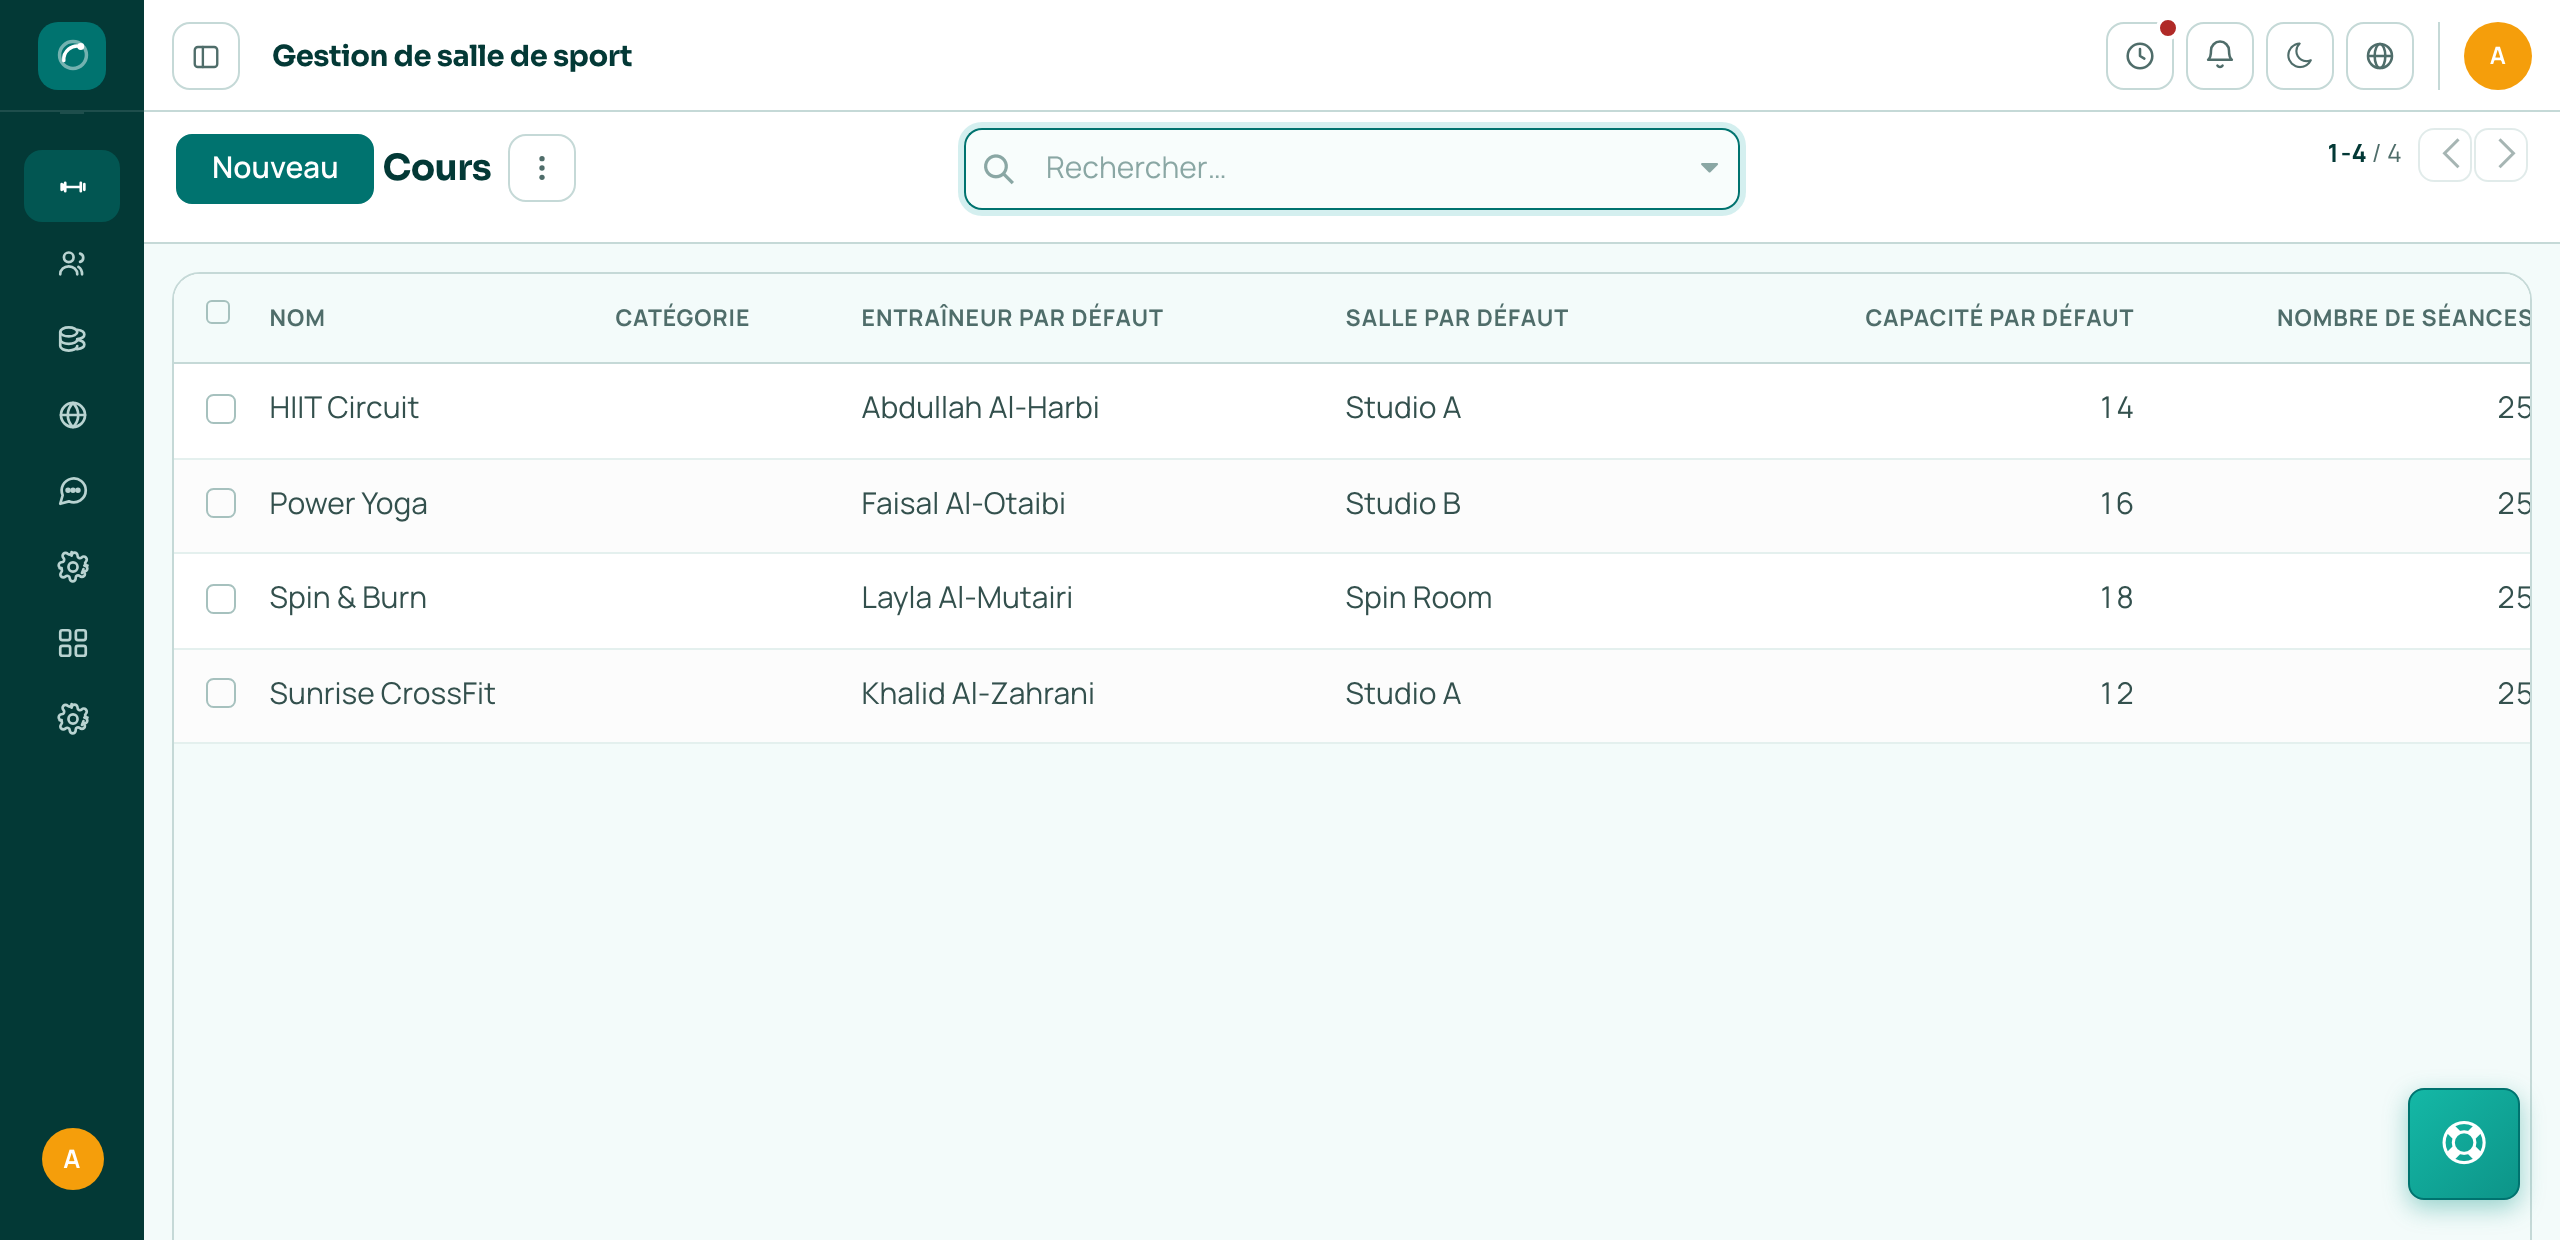Open the chat messages sidebar icon
Image resolution: width=2560 pixels, height=1240 pixels.
[x=72, y=491]
